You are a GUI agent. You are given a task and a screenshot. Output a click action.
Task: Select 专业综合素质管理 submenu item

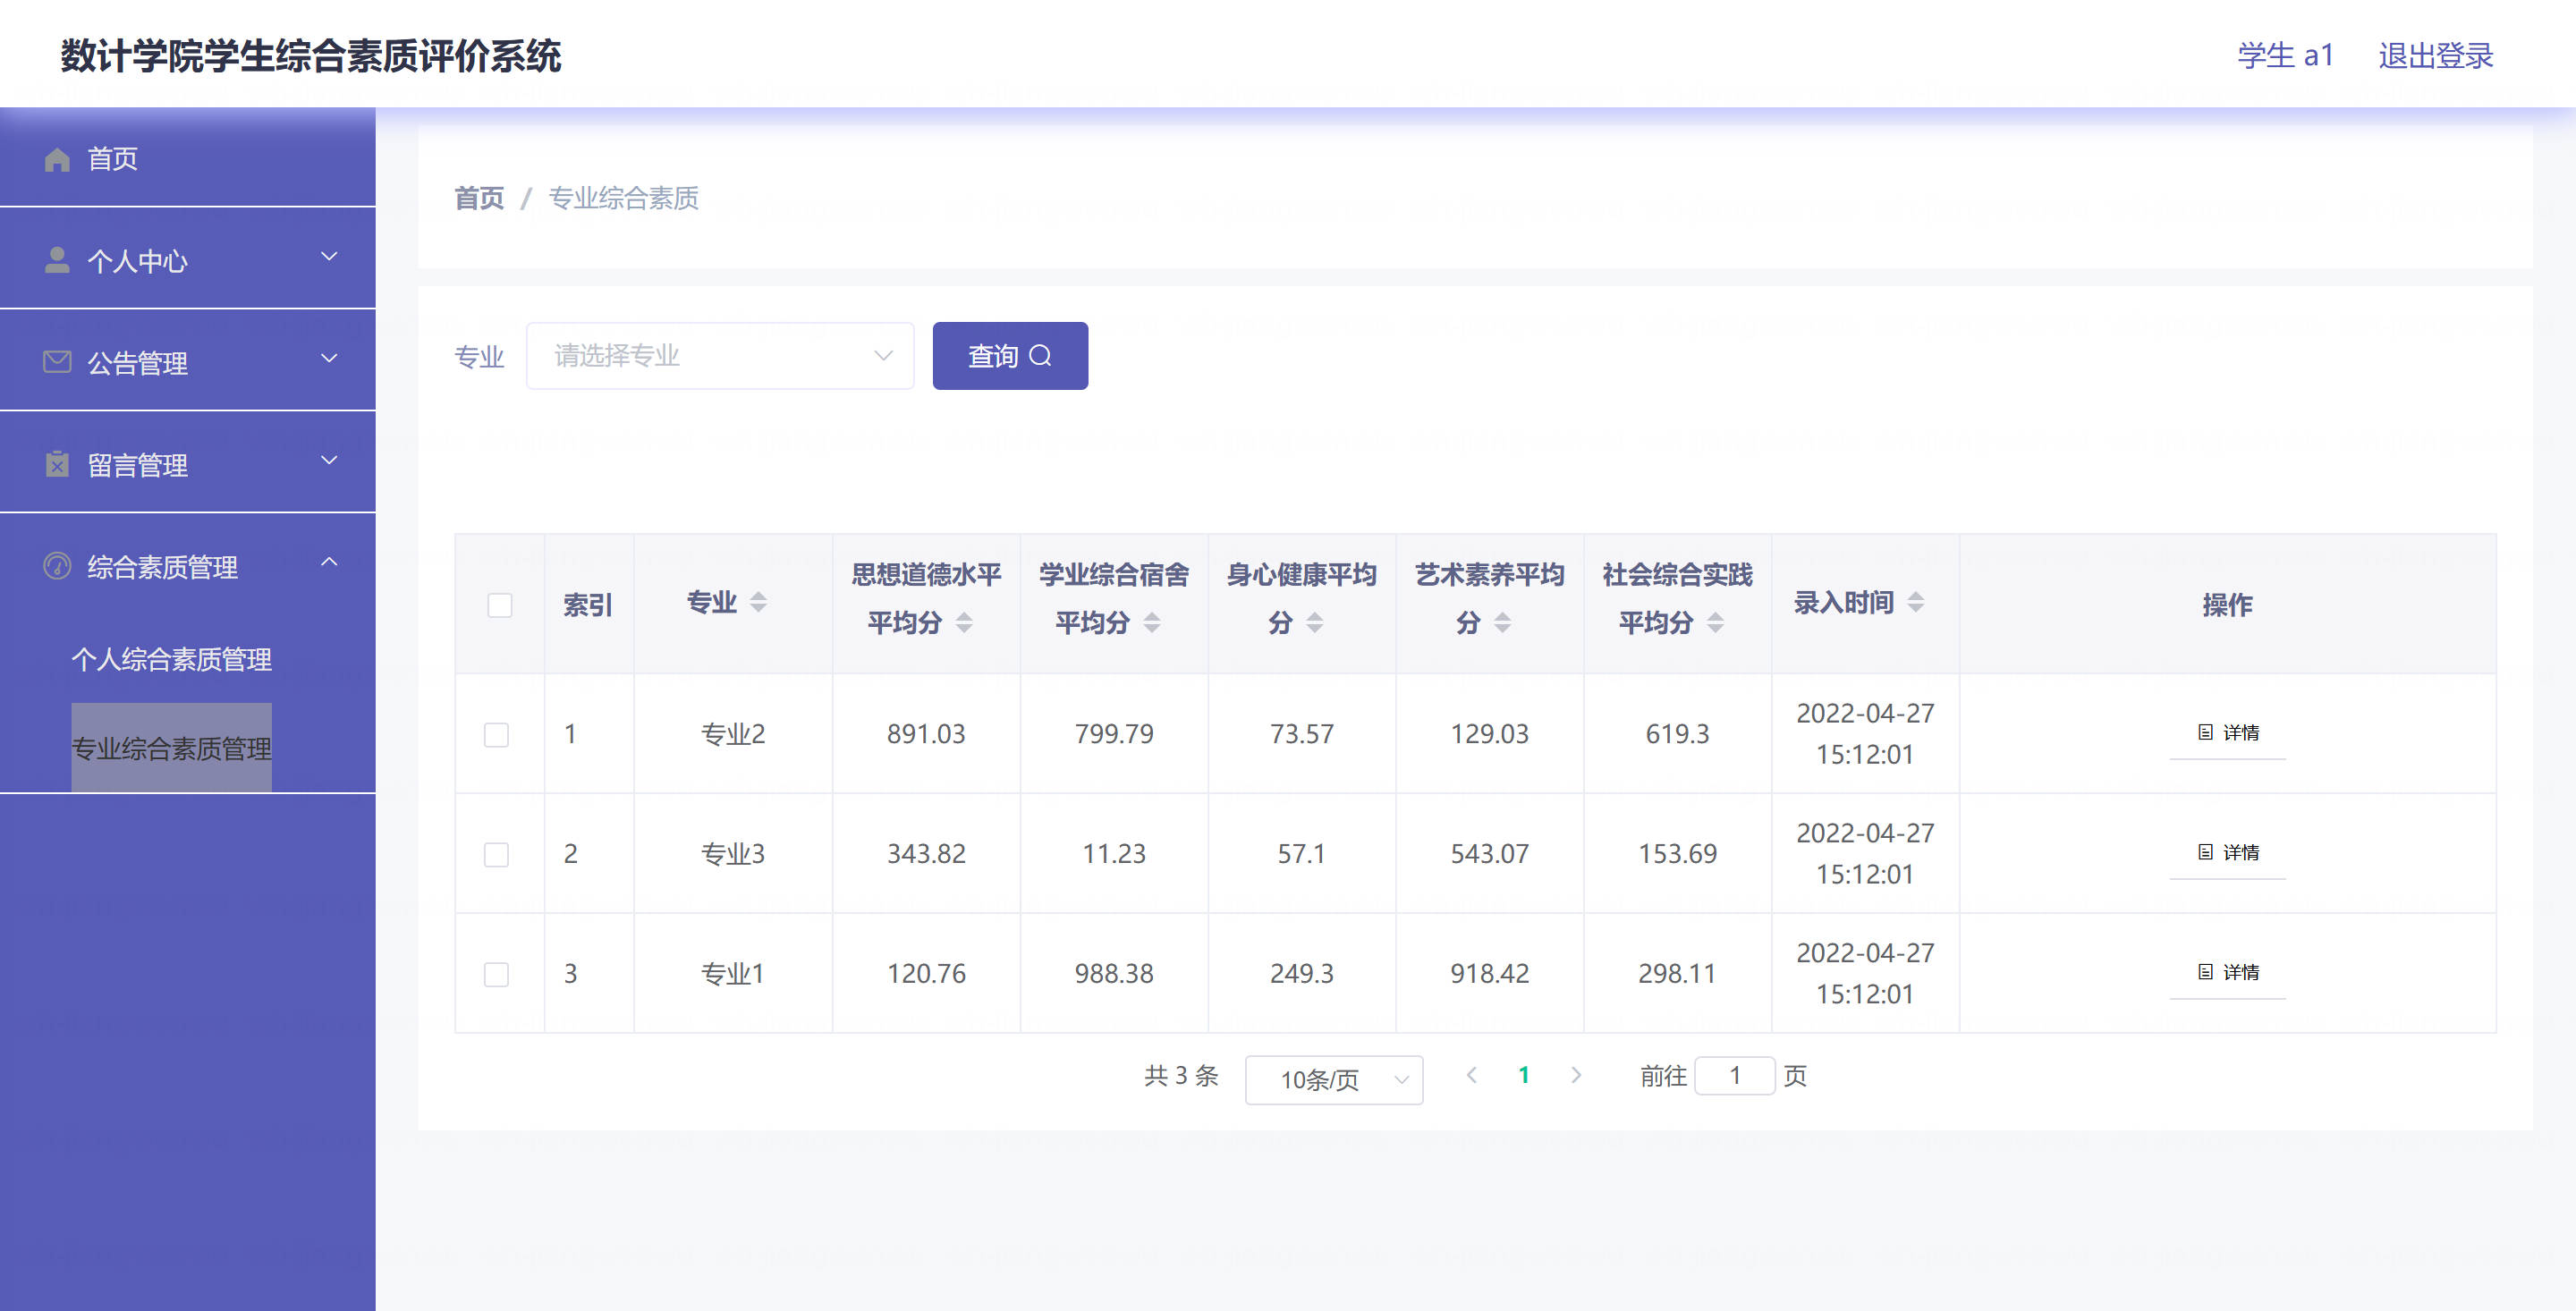(x=171, y=748)
